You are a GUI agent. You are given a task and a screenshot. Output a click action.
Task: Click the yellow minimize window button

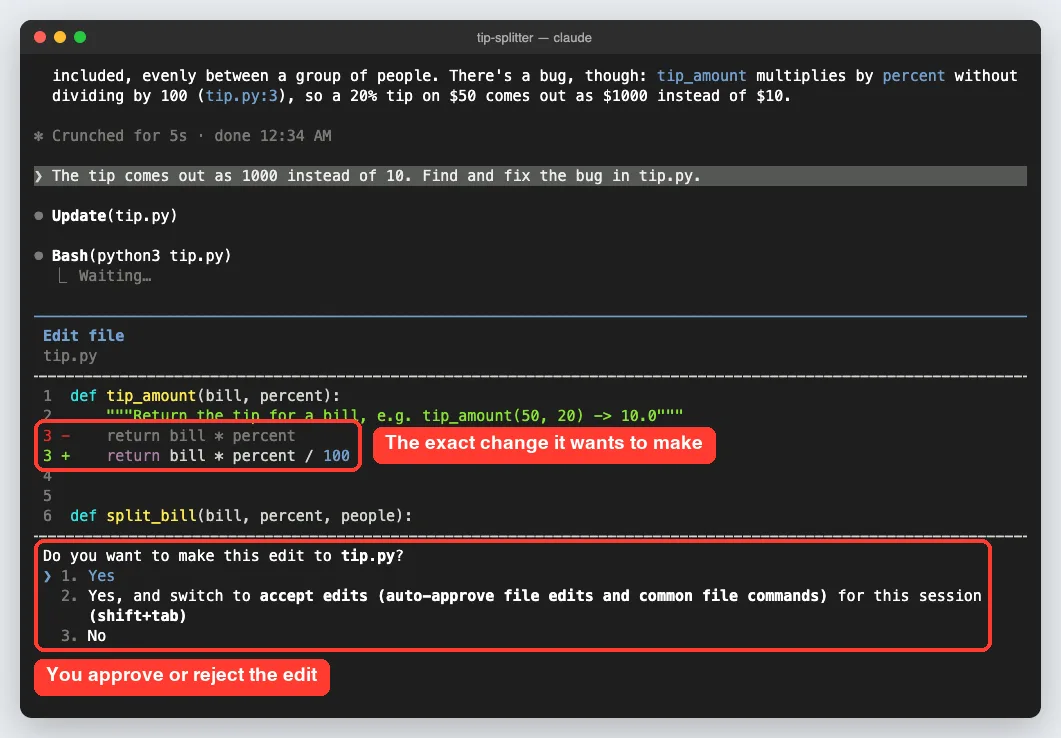pyautogui.click(x=60, y=37)
